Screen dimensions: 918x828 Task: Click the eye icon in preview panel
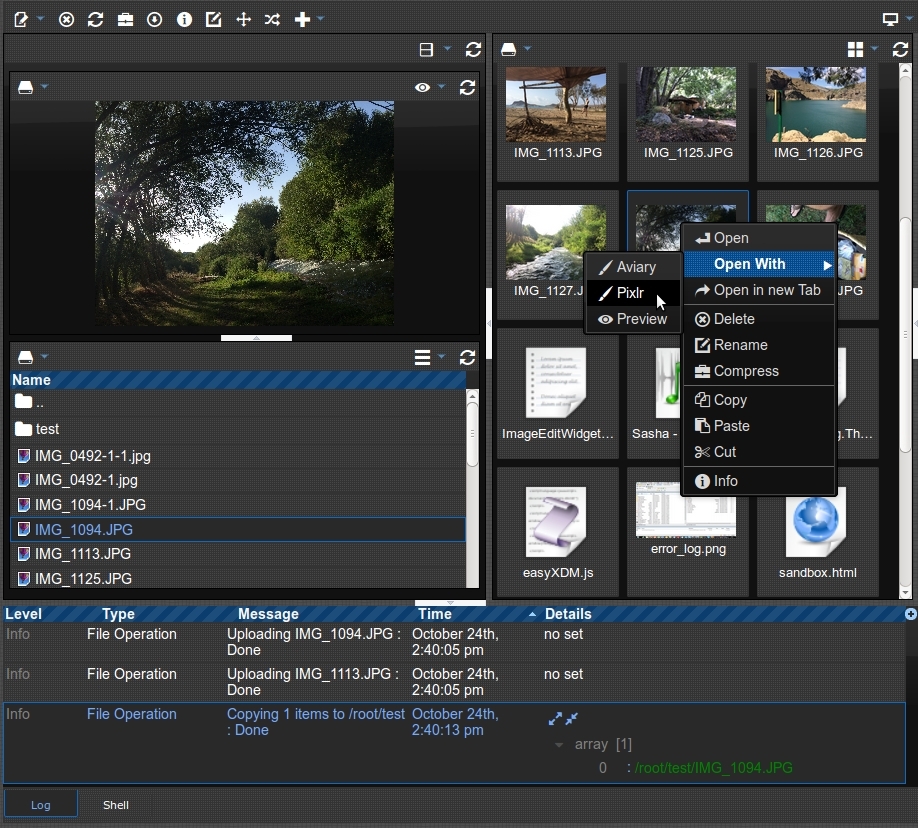(423, 88)
